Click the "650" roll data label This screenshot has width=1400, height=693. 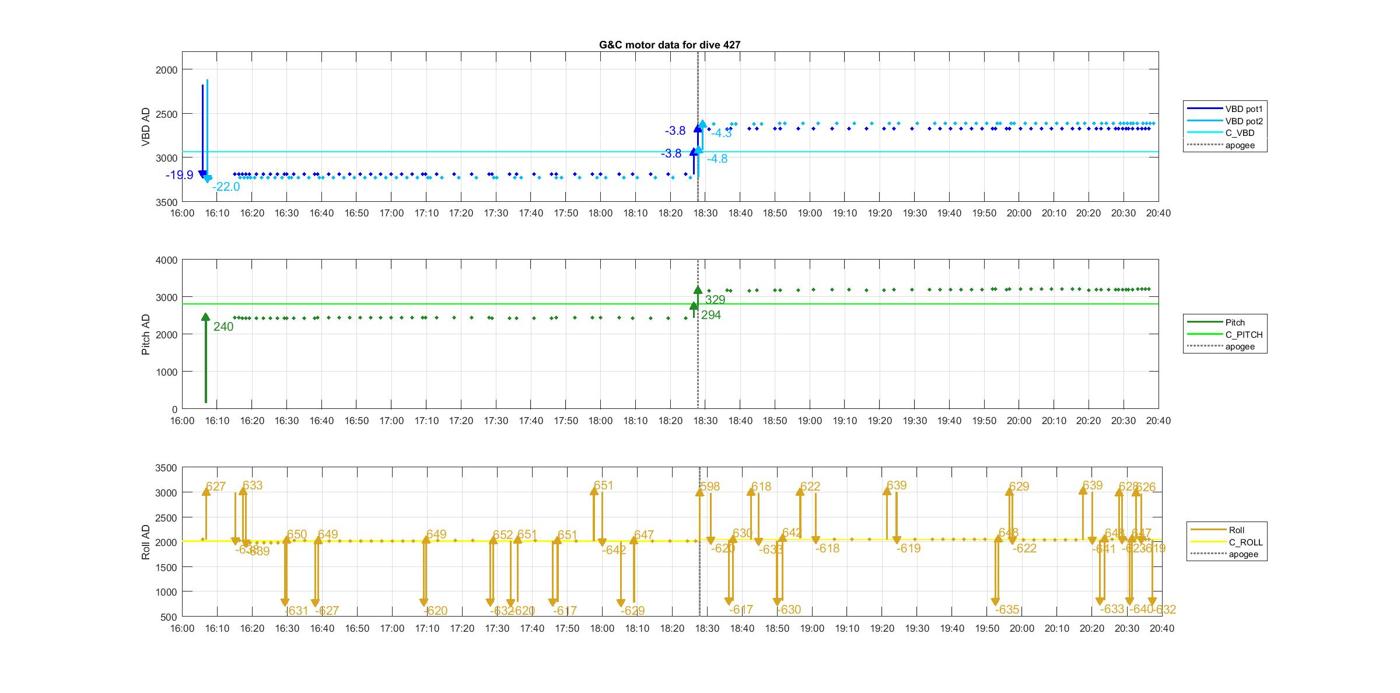pos(297,535)
